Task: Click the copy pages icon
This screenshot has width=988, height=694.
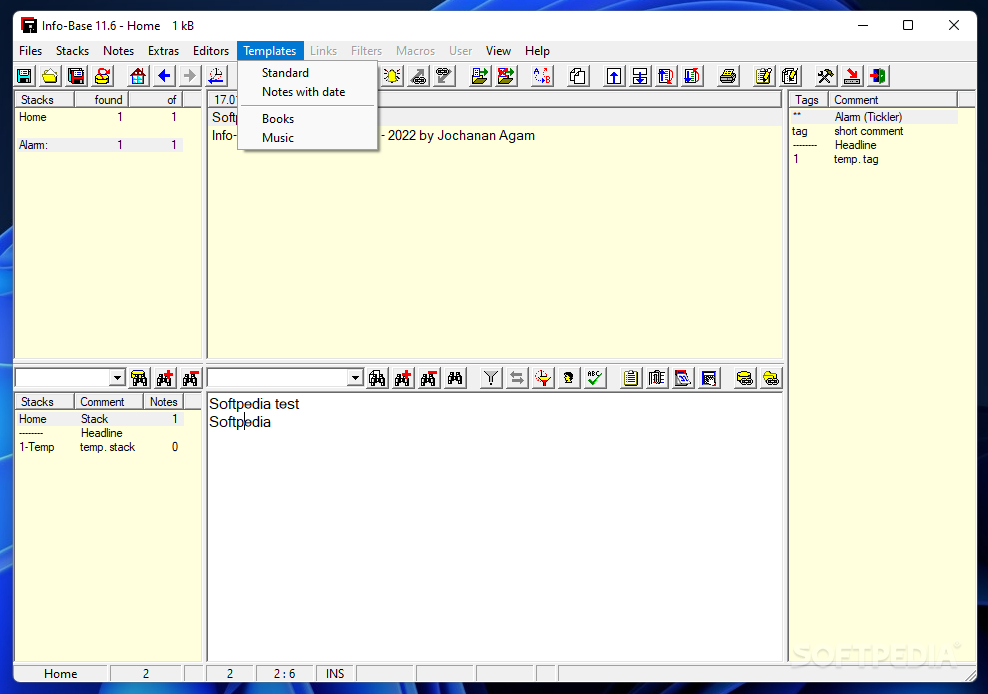Action: click(578, 76)
